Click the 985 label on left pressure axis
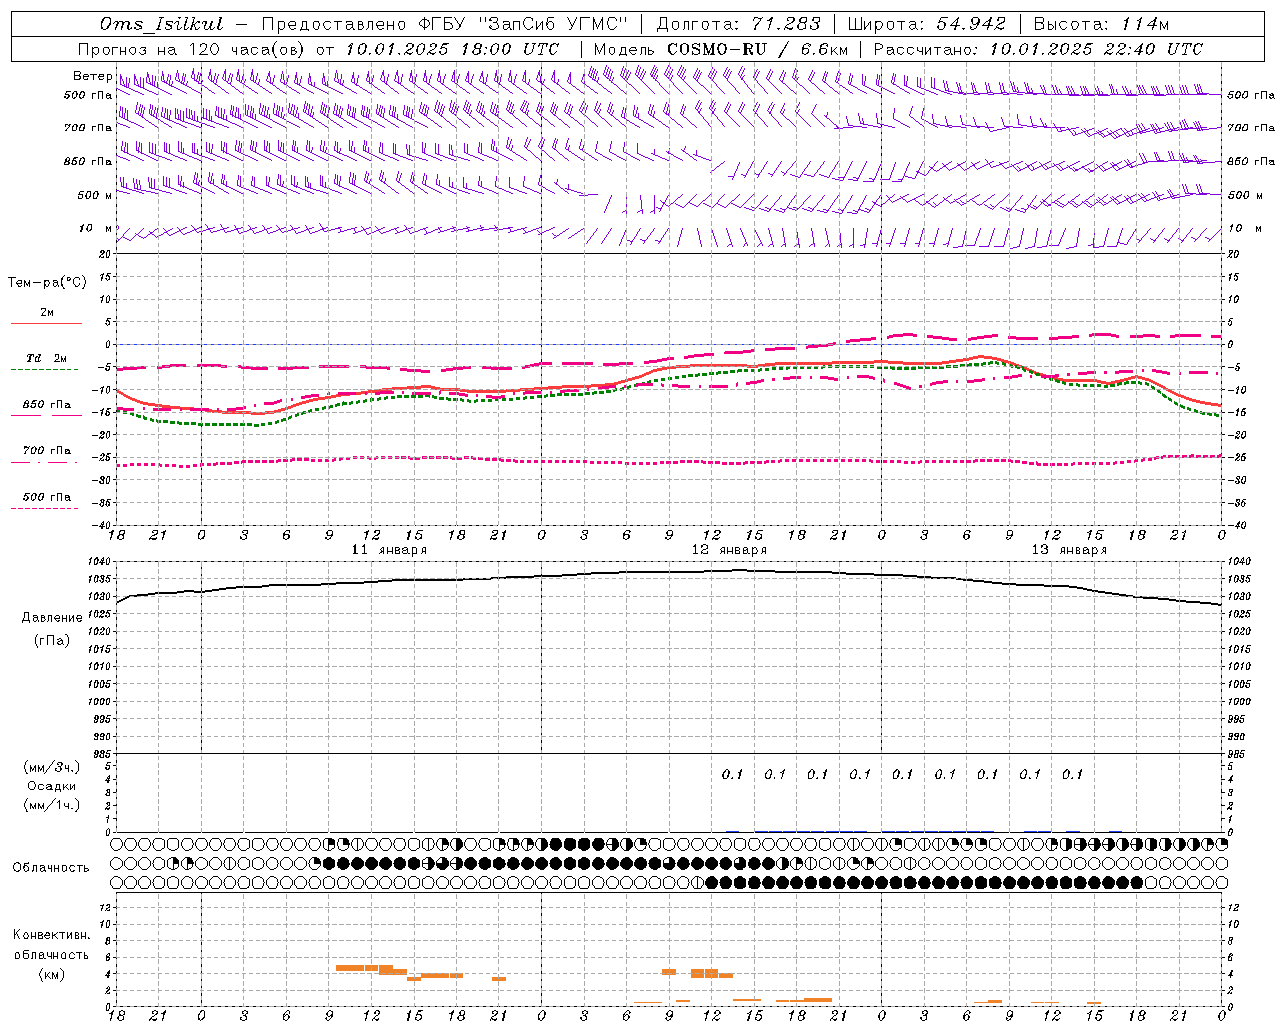 (100, 754)
